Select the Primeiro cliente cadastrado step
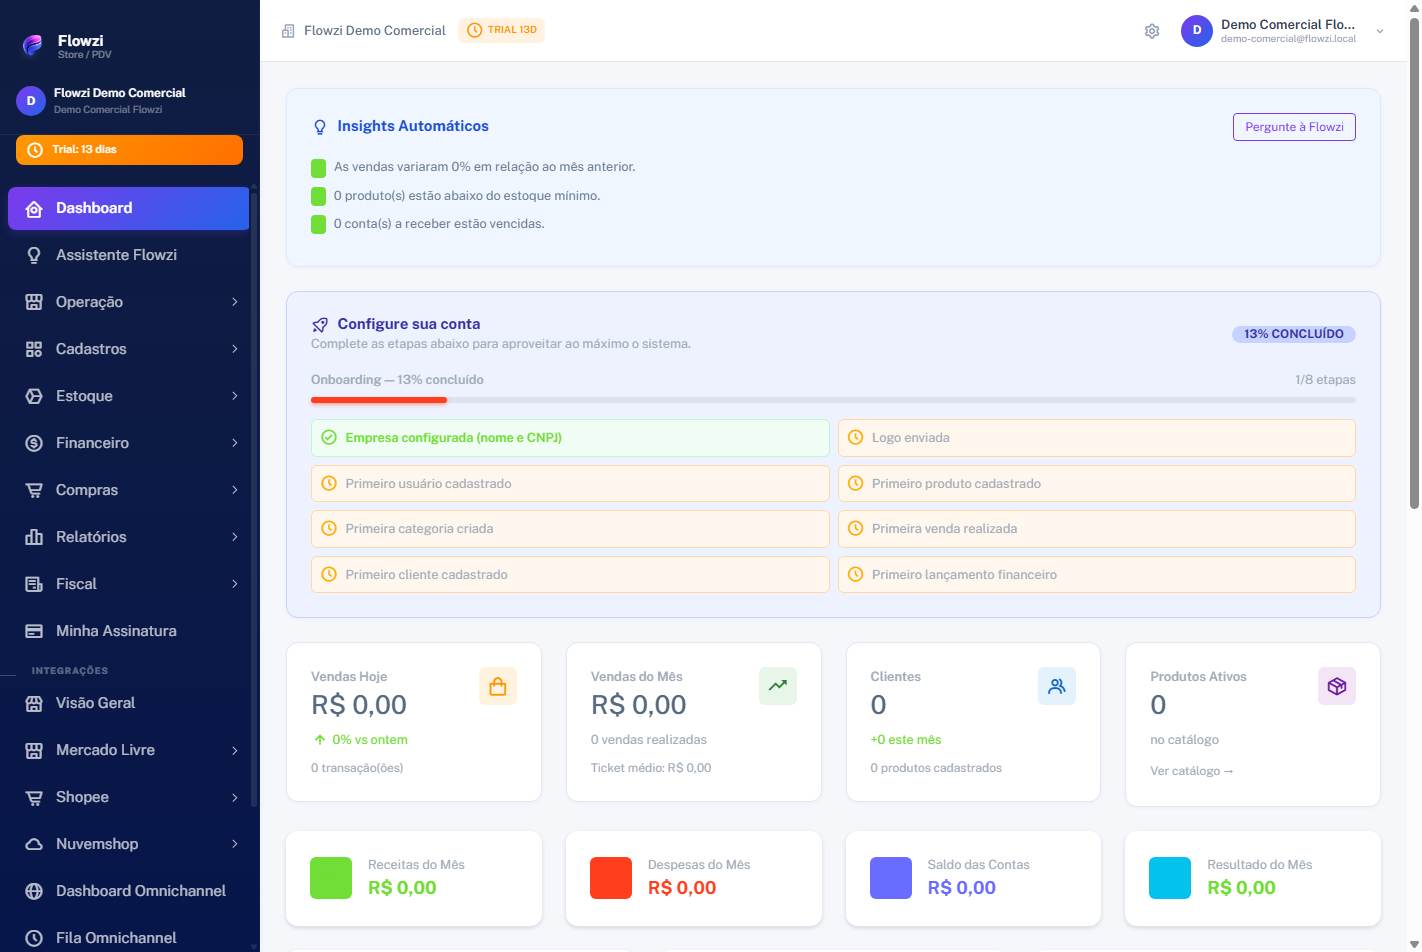1422x952 pixels. (570, 574)
